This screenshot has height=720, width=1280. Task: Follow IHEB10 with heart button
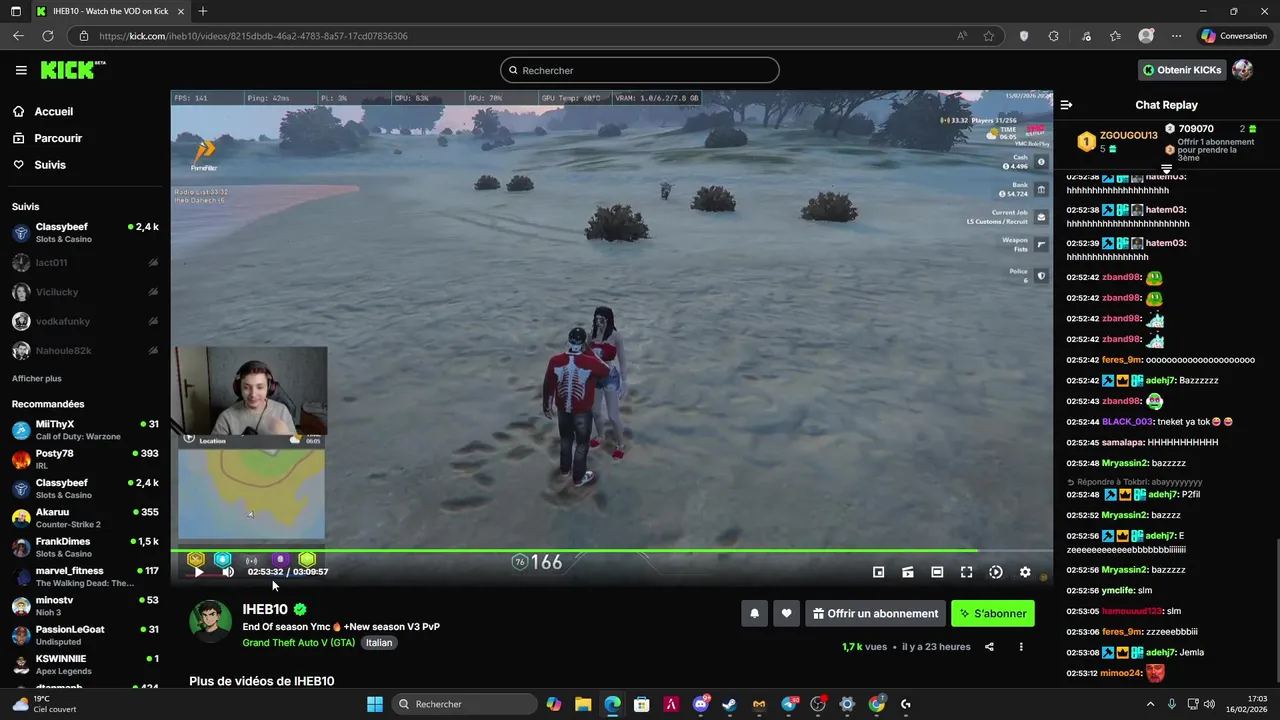[787, 613]
